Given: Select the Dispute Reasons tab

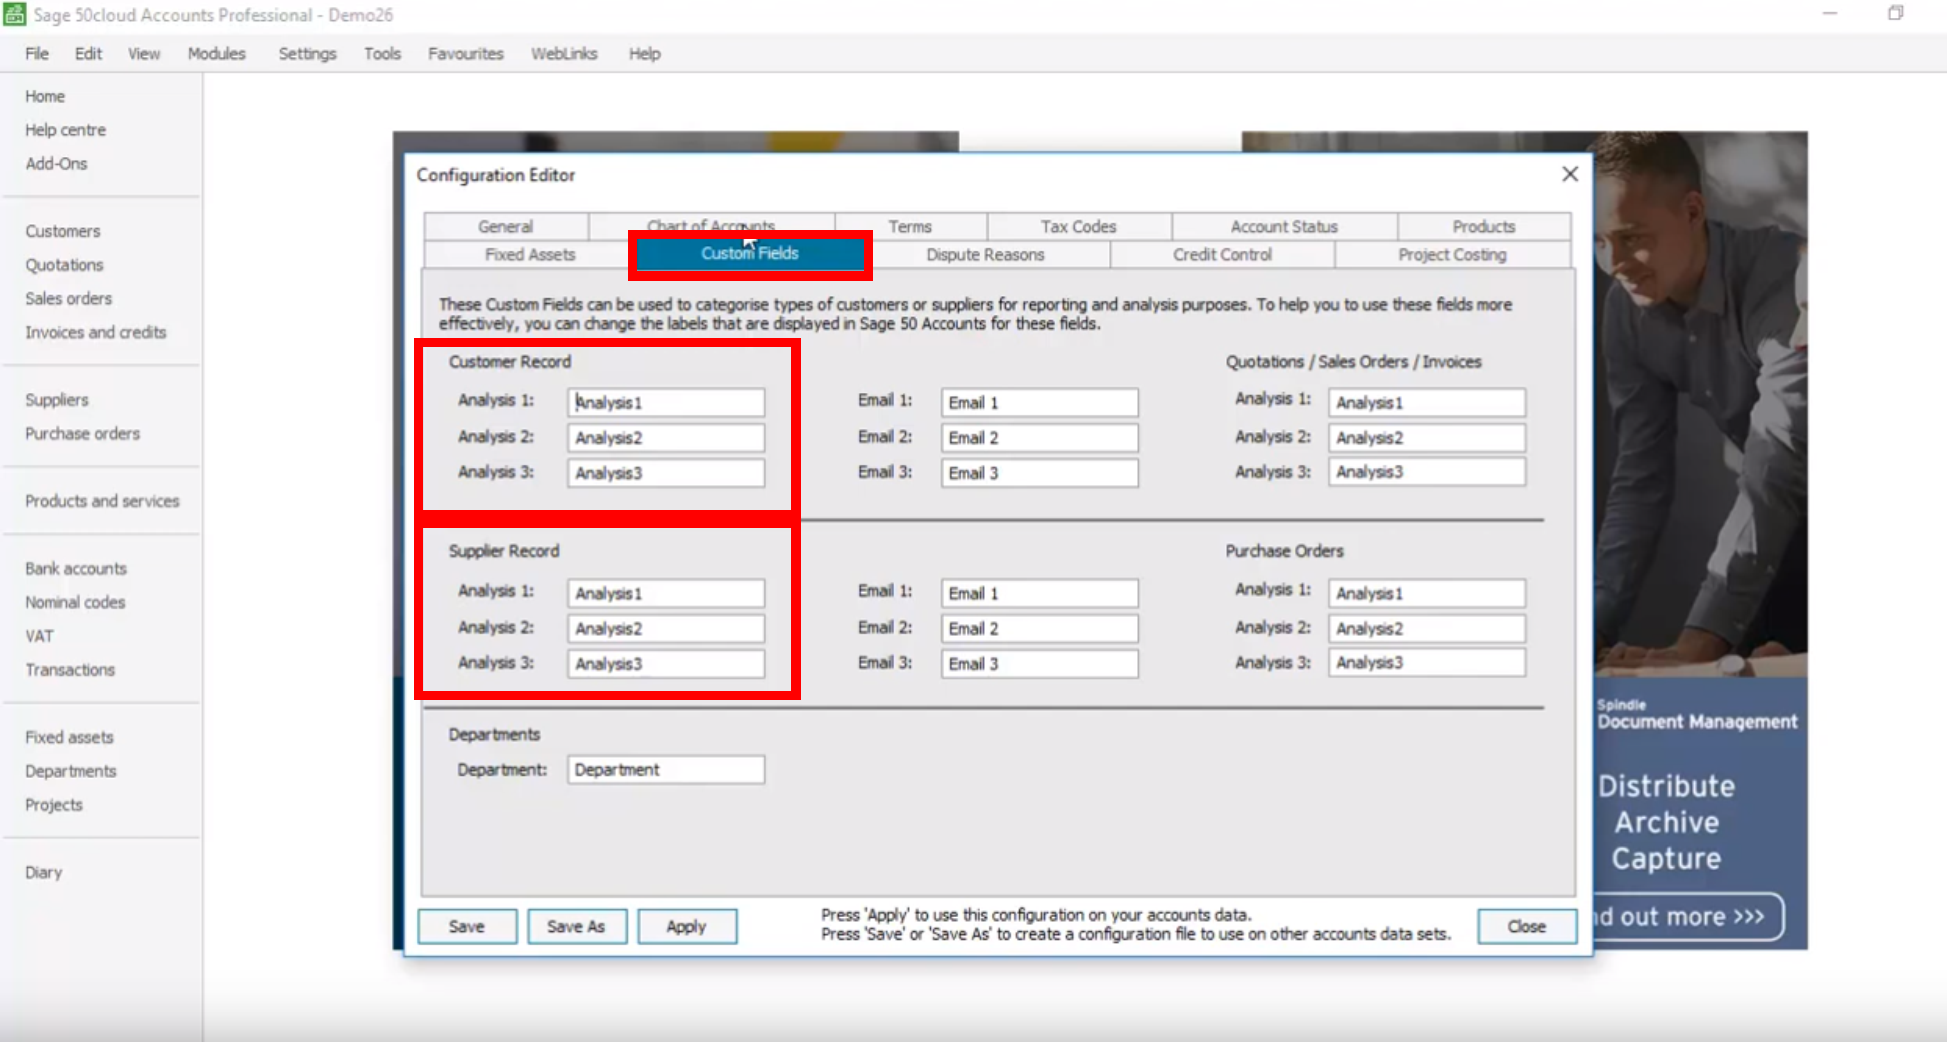Looking at the screenshot, I should pos(984,254).
